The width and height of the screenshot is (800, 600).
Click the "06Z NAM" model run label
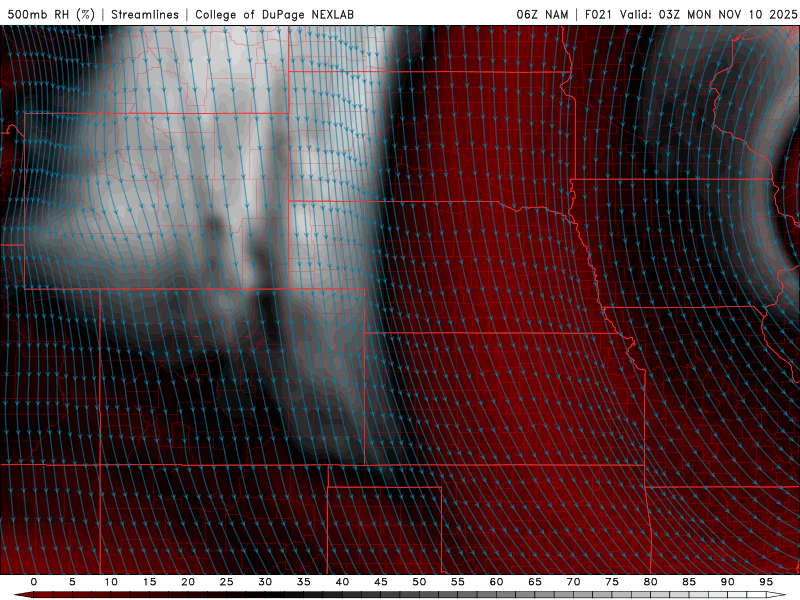point(542,14)
